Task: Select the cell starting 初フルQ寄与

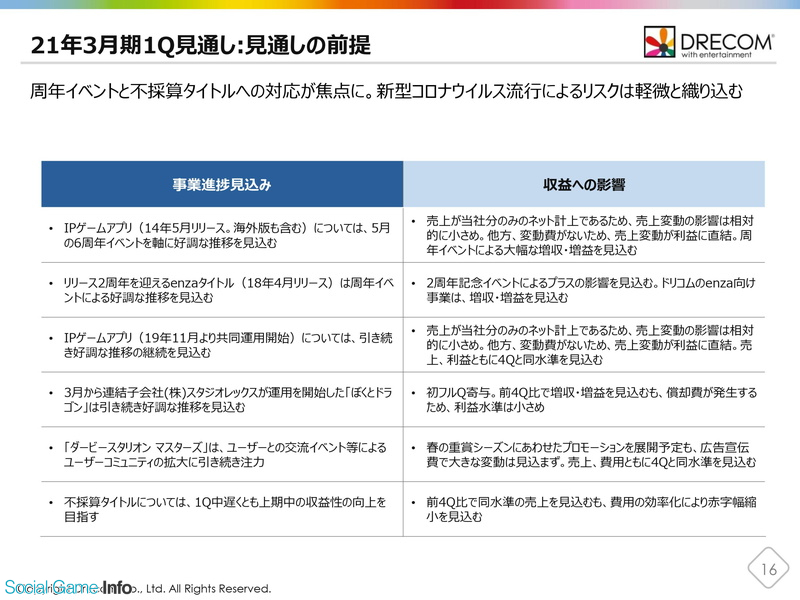Action: coord(584,399)
